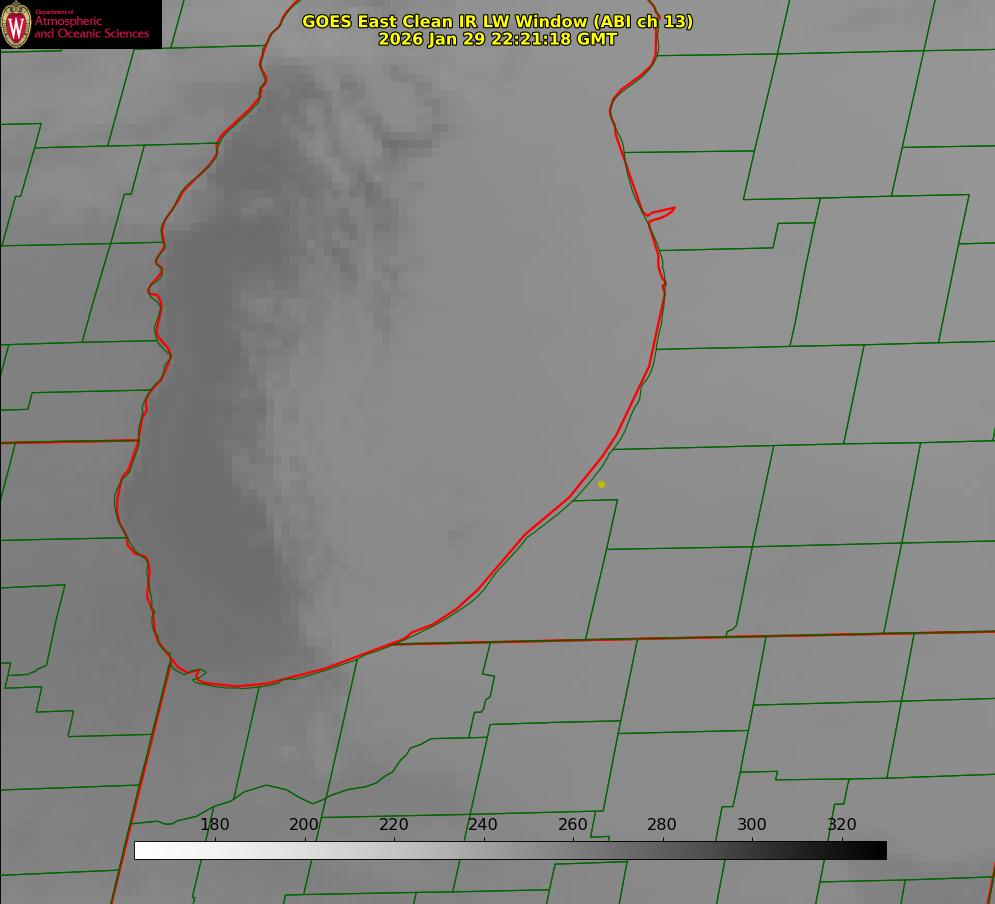Screen dimensions: 995x904
Task: Click the 260 colorbar label
Action: click(x=572, y=824)
